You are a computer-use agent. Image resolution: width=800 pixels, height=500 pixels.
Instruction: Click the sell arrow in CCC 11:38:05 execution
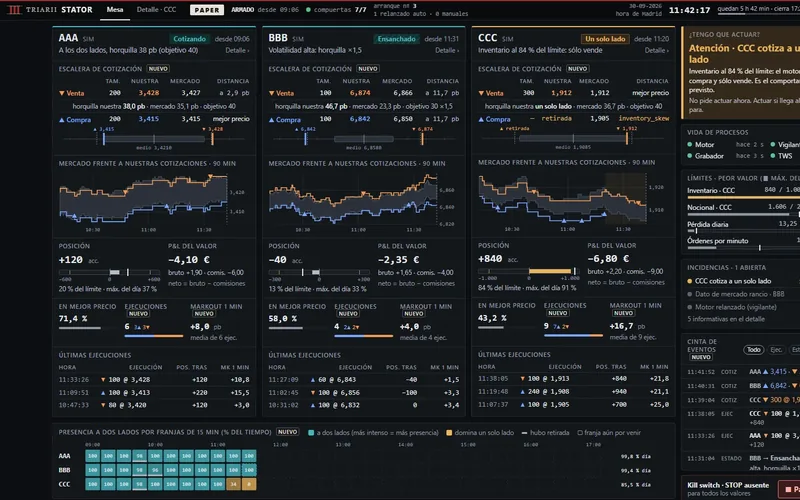point(522,379)
